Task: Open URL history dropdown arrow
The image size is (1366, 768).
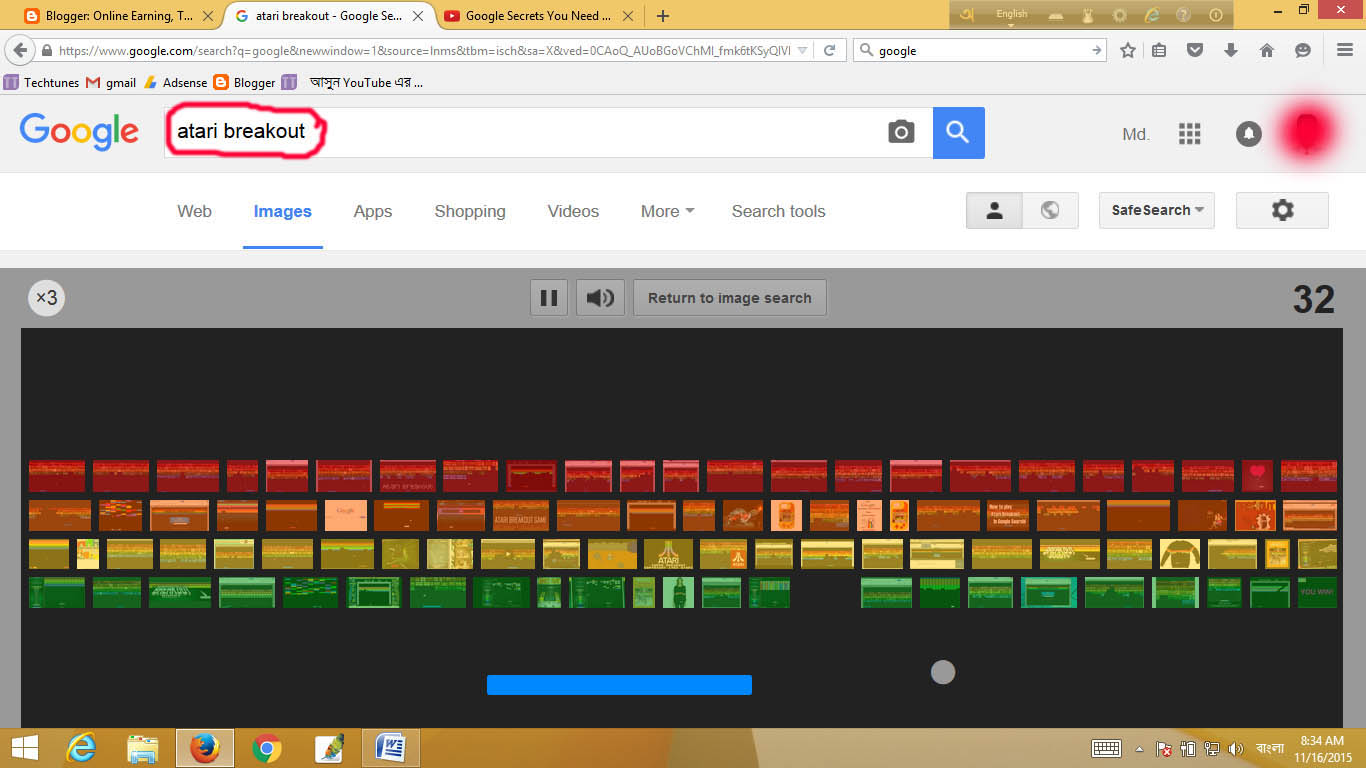Action: point(801,50)
